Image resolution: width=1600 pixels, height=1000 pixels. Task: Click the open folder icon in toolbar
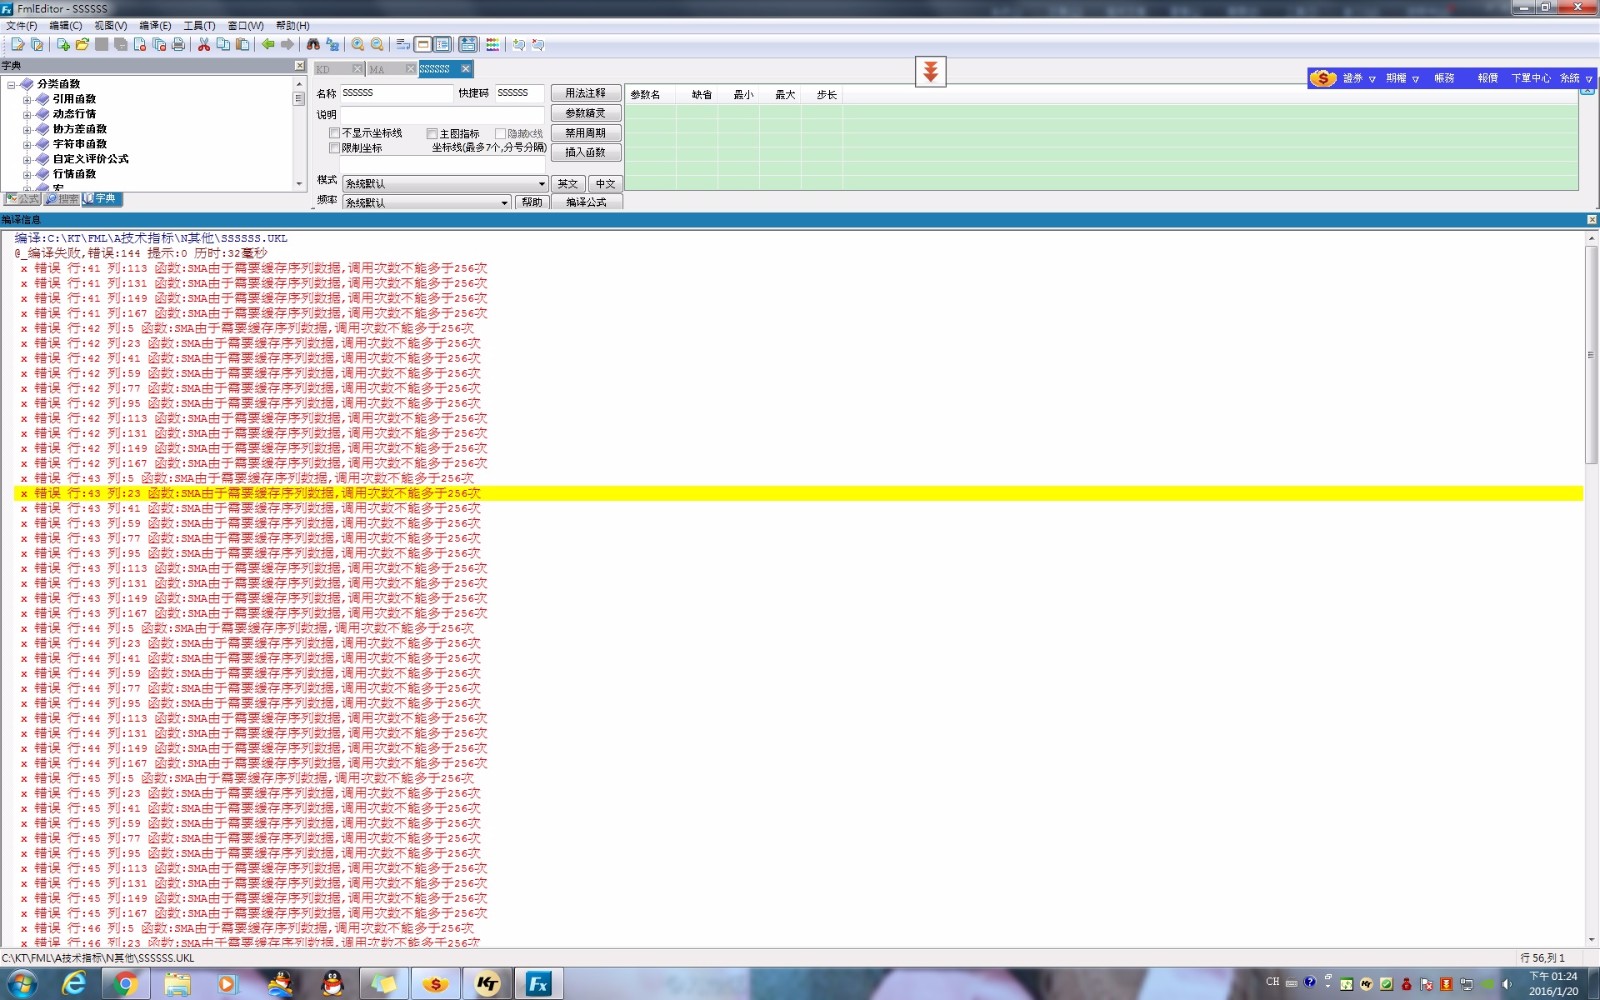click(x=82, y=44)
